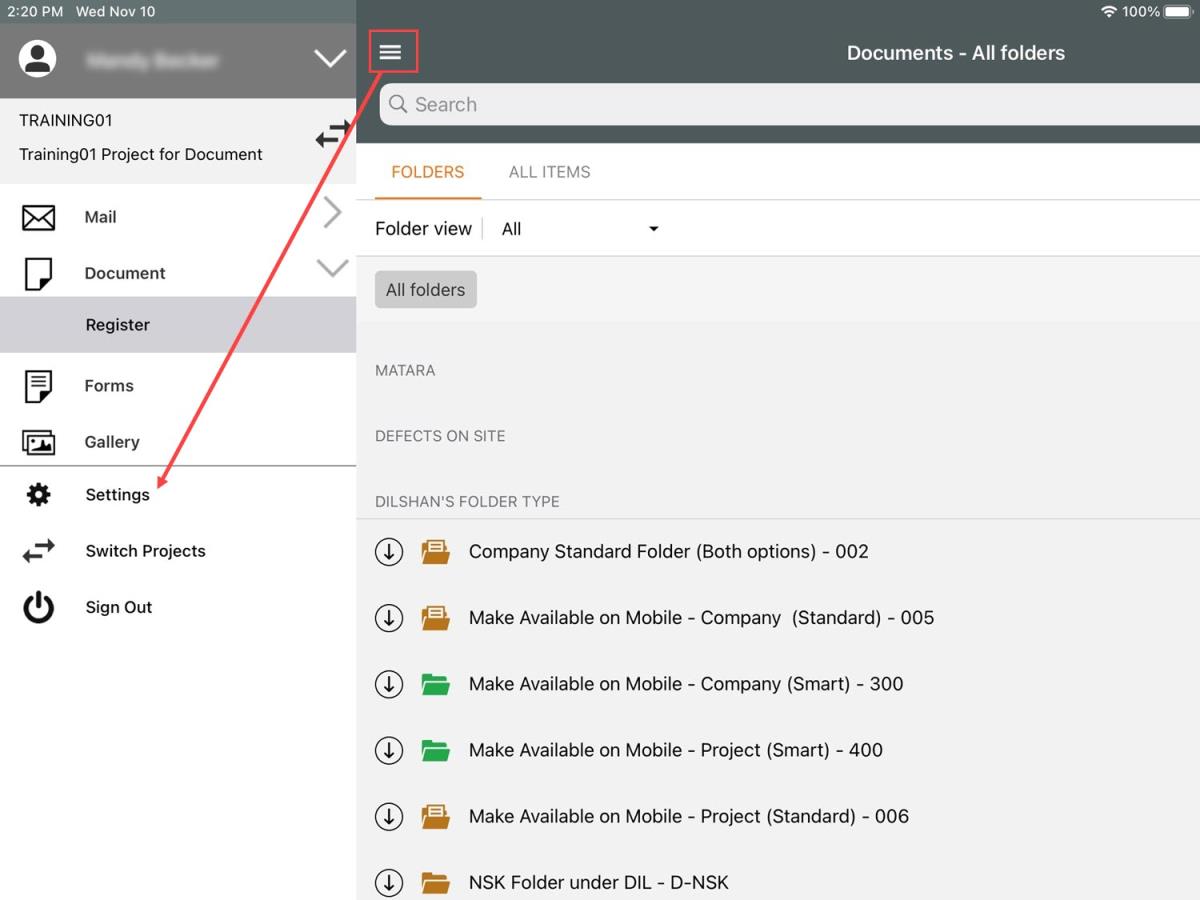Download Company Standard Folder (Both options) - 002

pyautogui.click(x=389, y=552)
